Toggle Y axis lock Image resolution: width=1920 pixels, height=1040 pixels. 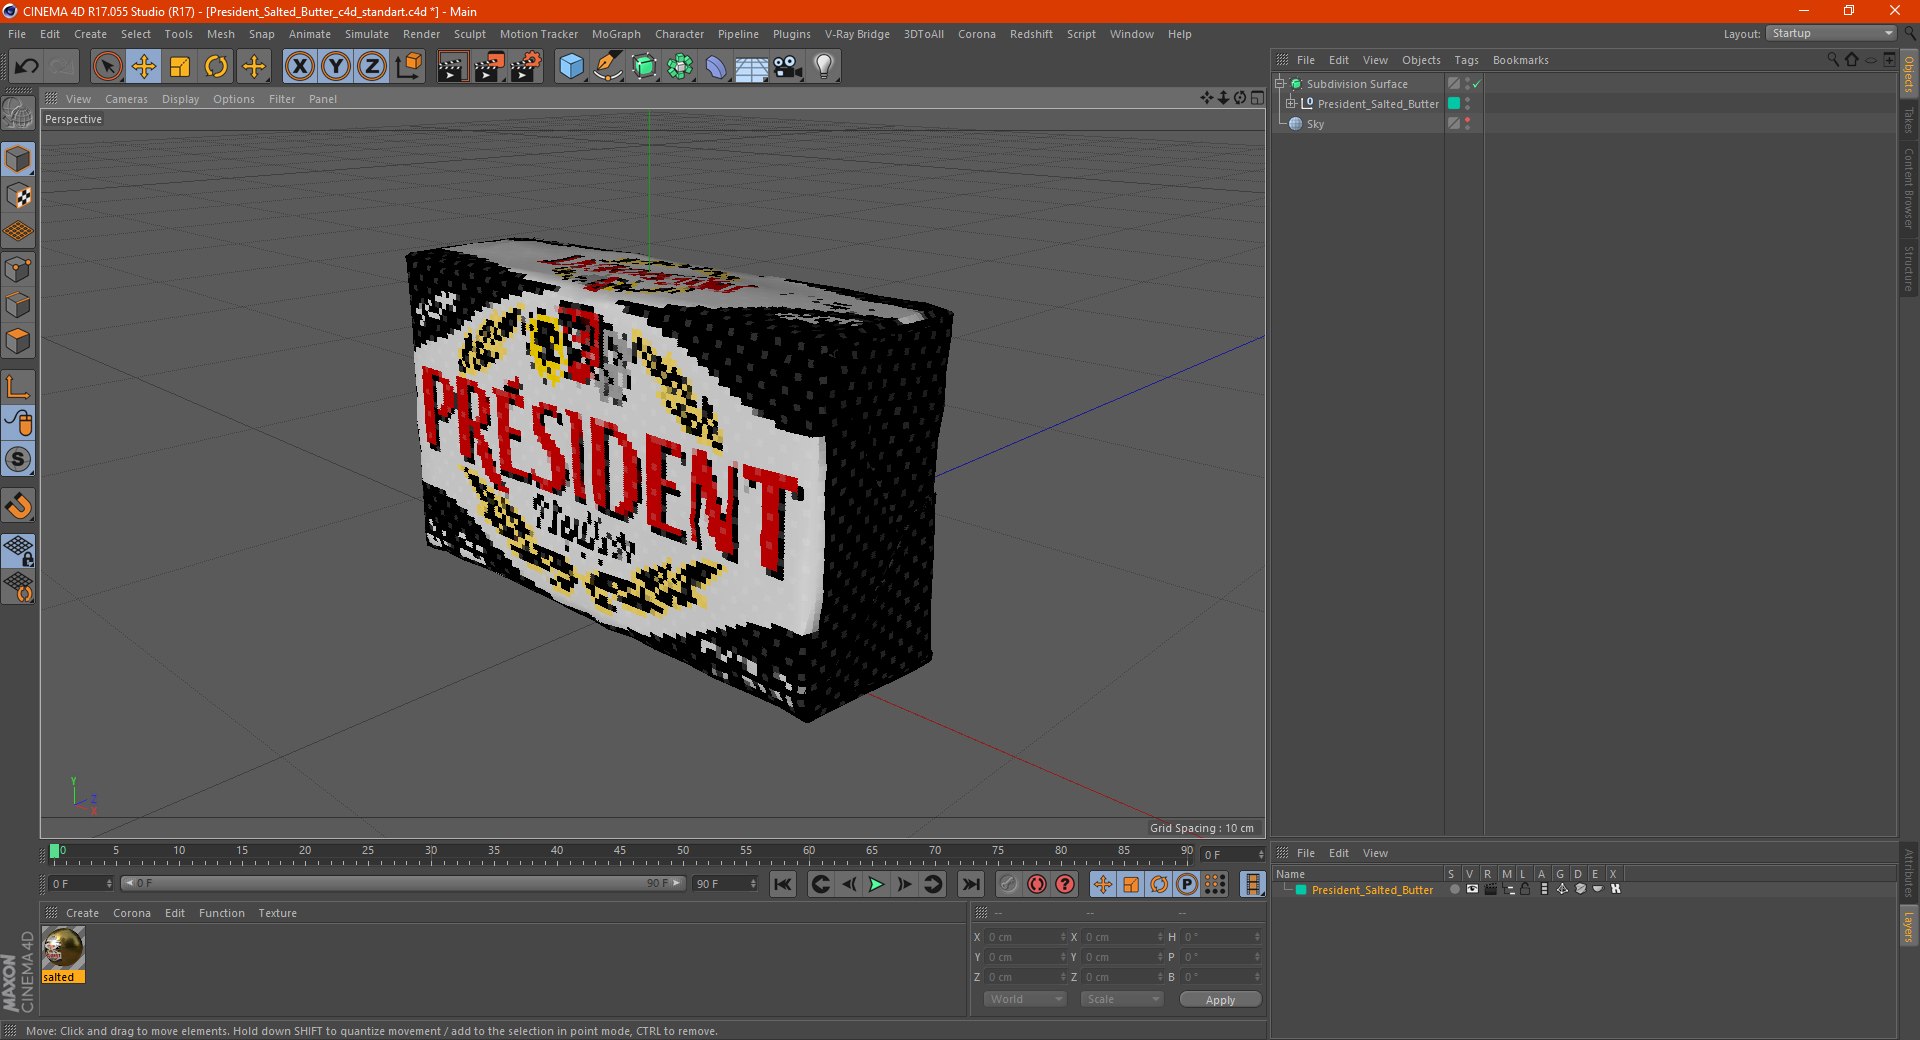pyautogui.click(x=336, y=67)
